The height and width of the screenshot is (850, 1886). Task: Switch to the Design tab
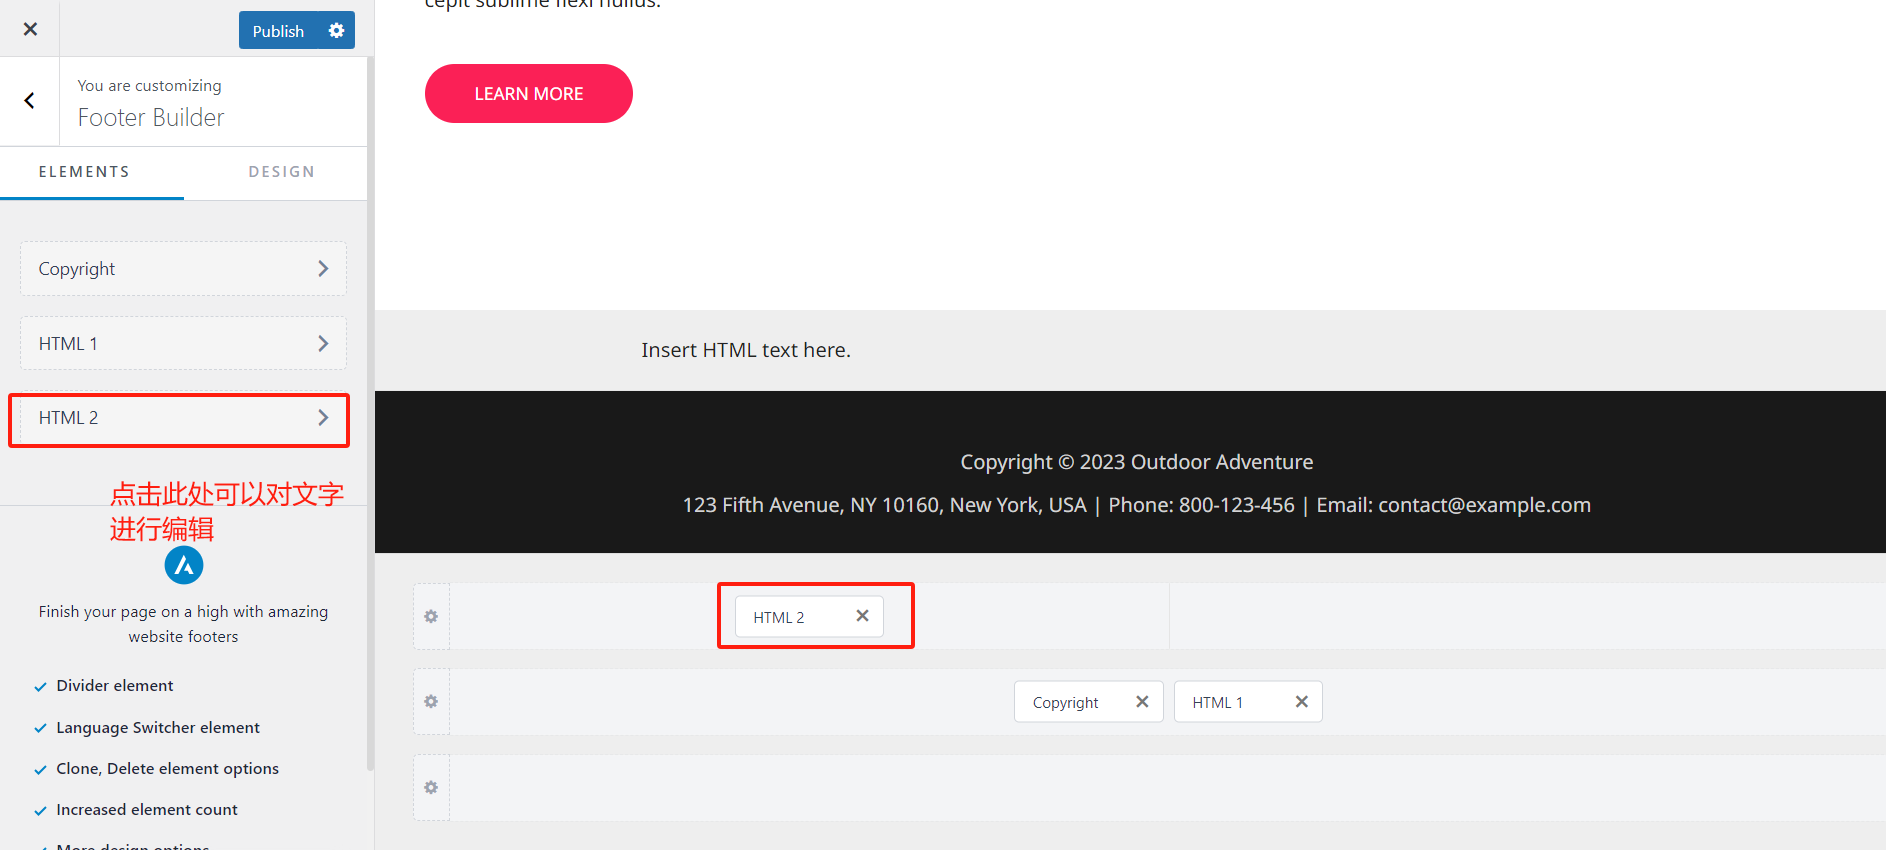(x=282, y=172)
